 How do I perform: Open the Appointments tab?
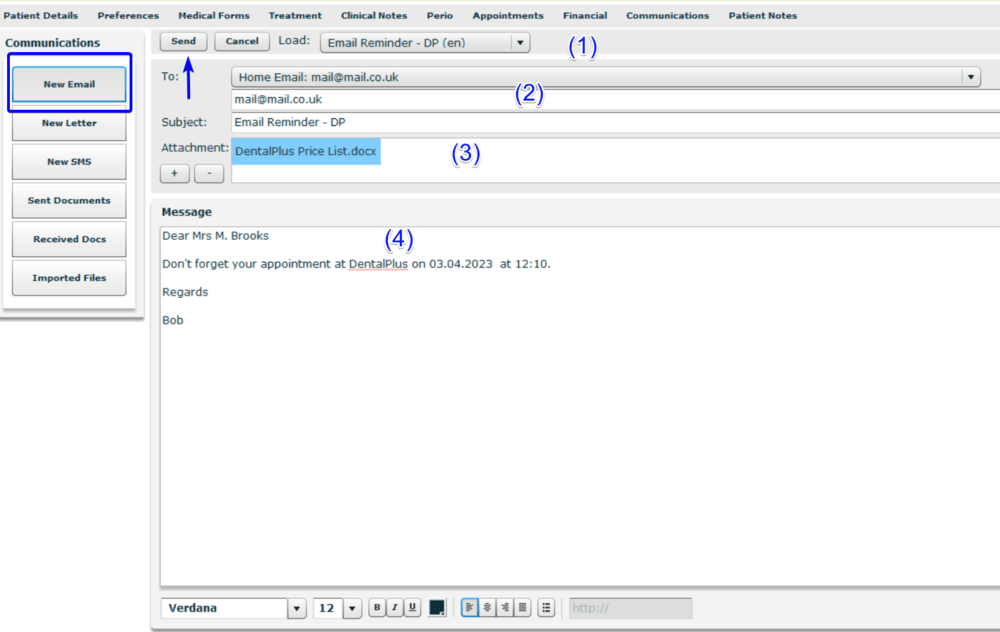tap(508, 16)
